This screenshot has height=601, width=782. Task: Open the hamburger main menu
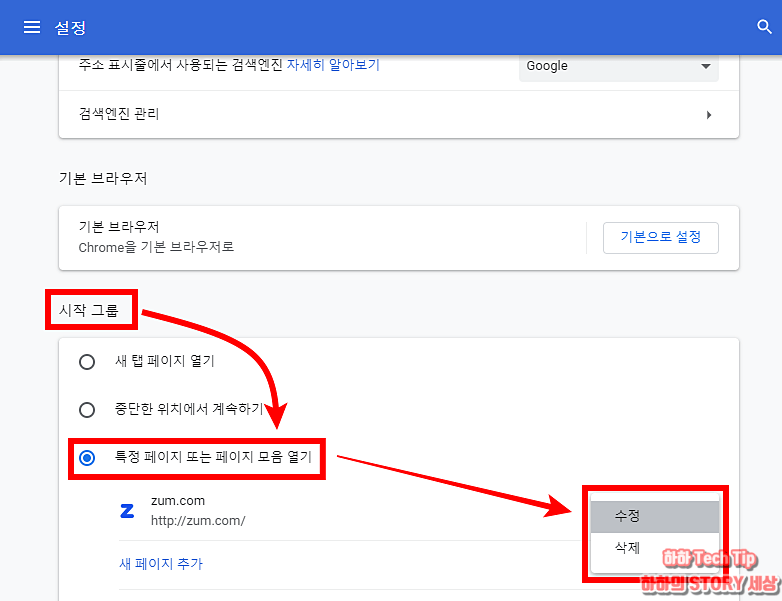click(32, 27)
